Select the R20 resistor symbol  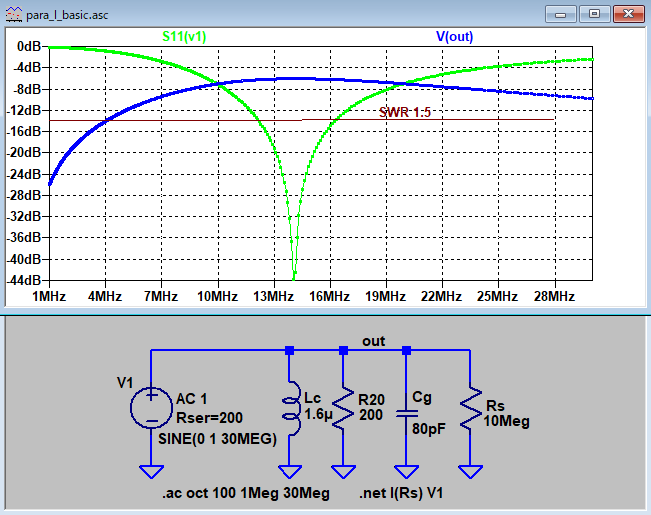click(x=343, y=408)
